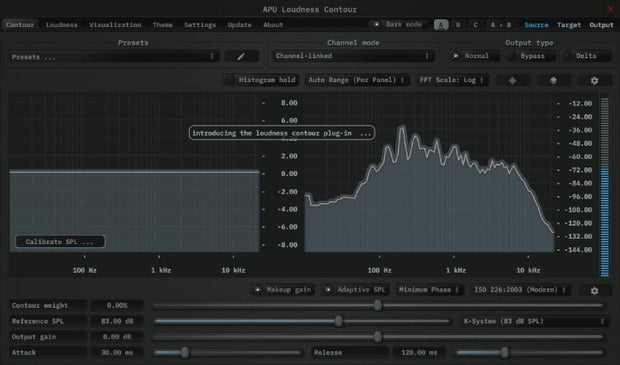Screen dimensions: 620x365
Task: Open FFT Scale: Log dropdown
Action: click(x=452, y=80)
